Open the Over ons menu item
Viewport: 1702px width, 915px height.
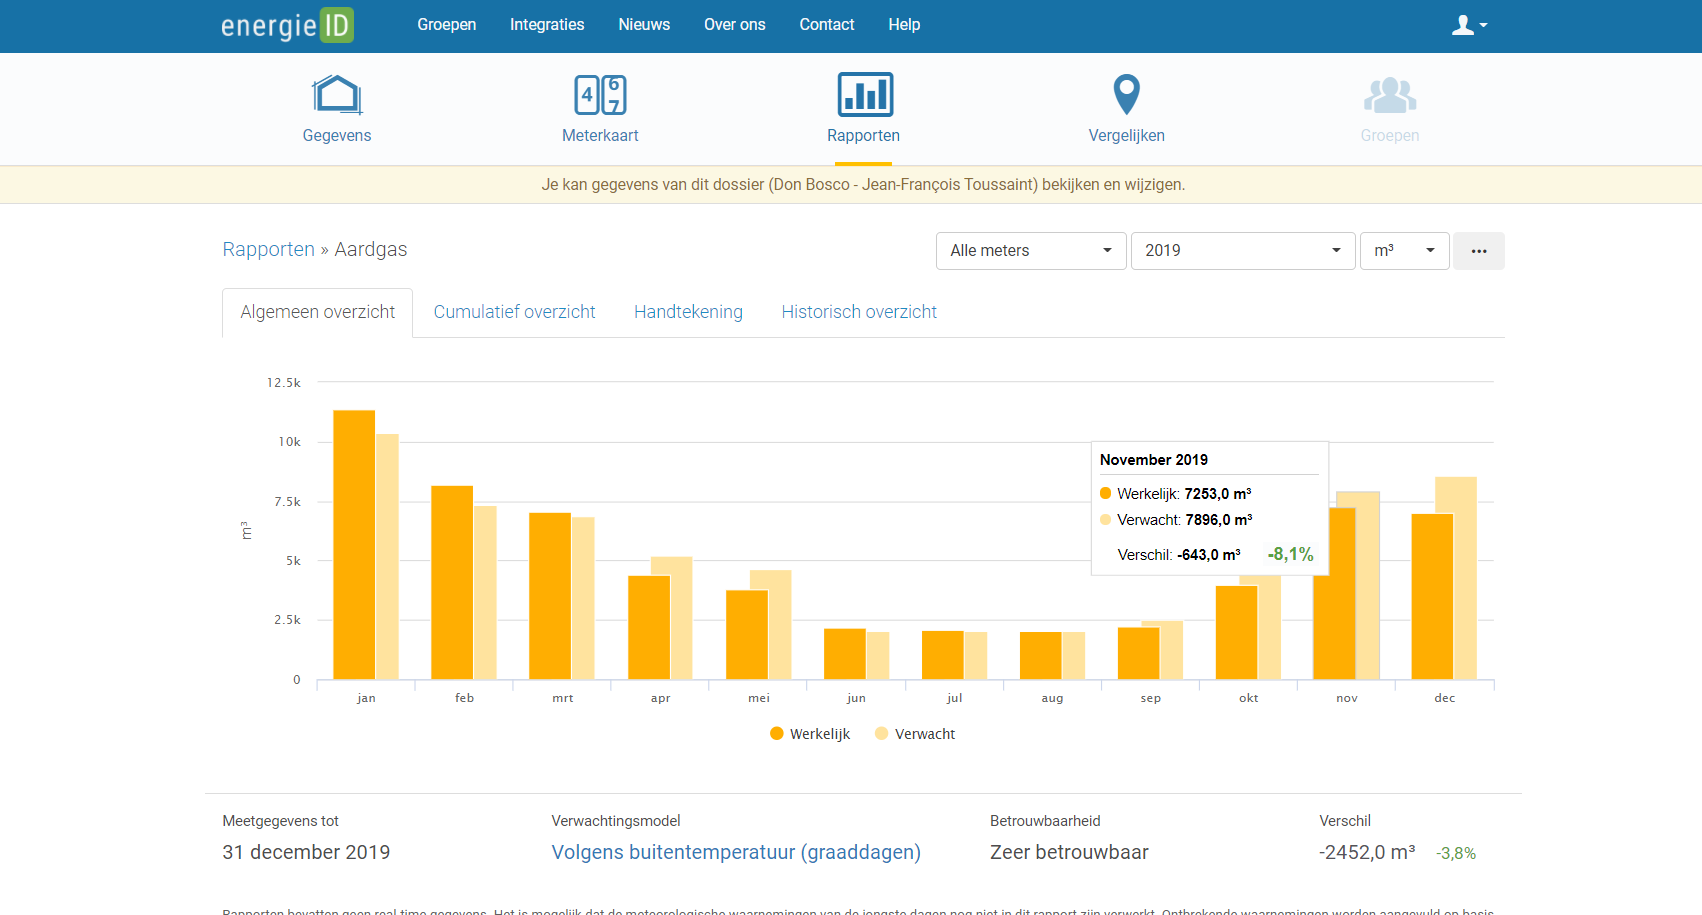[x=735, y=25]
